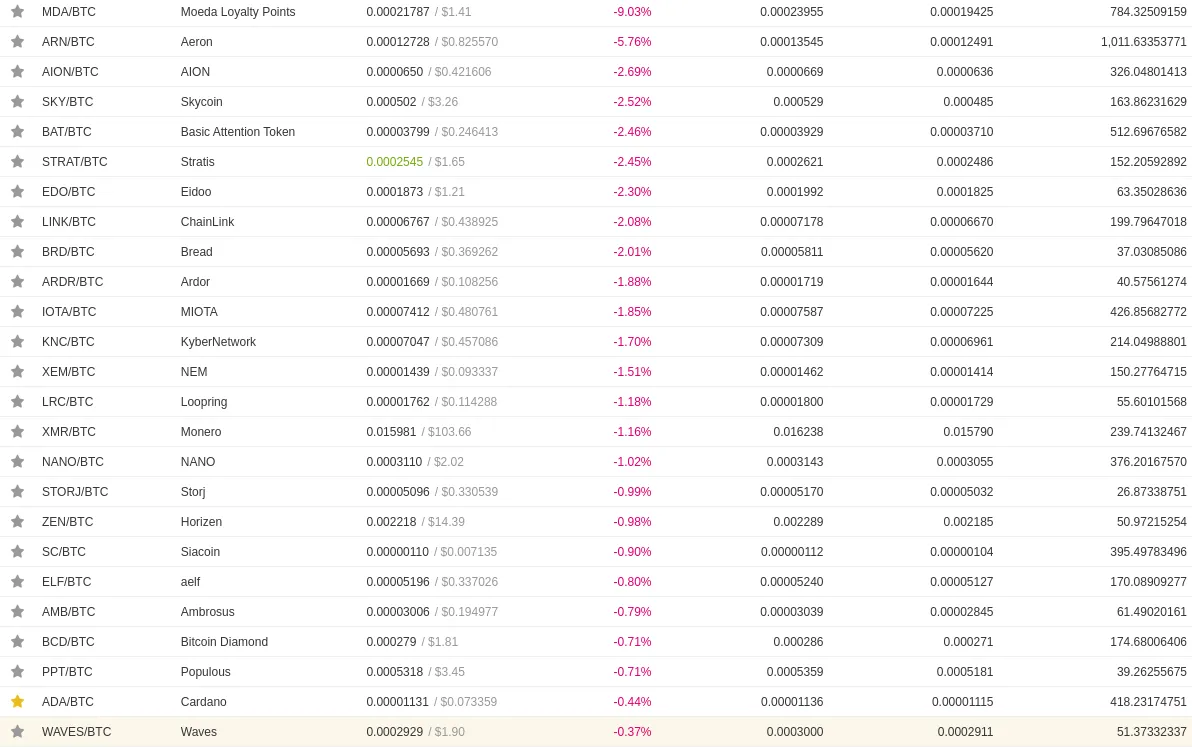Click the Siacoin price 0.00000110
1192x747 pixels.
[398, 552]
